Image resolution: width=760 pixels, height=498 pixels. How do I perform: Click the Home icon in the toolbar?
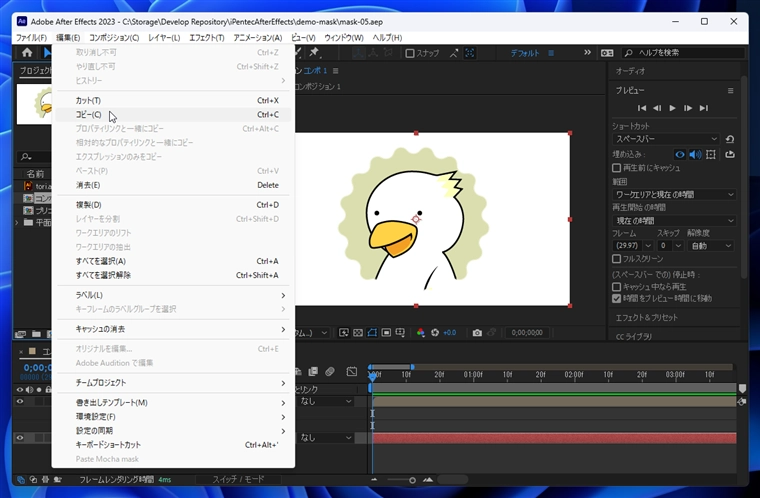click(27, 53)
